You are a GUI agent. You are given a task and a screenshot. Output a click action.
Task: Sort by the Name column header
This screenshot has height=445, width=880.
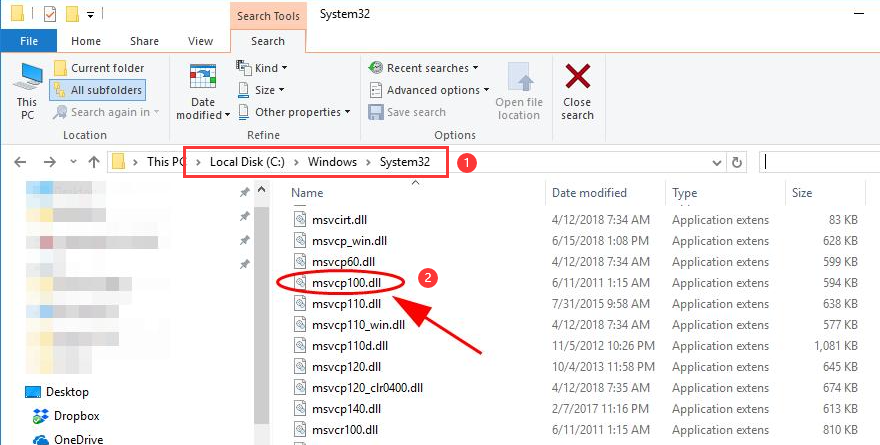[x=307, y=192]
